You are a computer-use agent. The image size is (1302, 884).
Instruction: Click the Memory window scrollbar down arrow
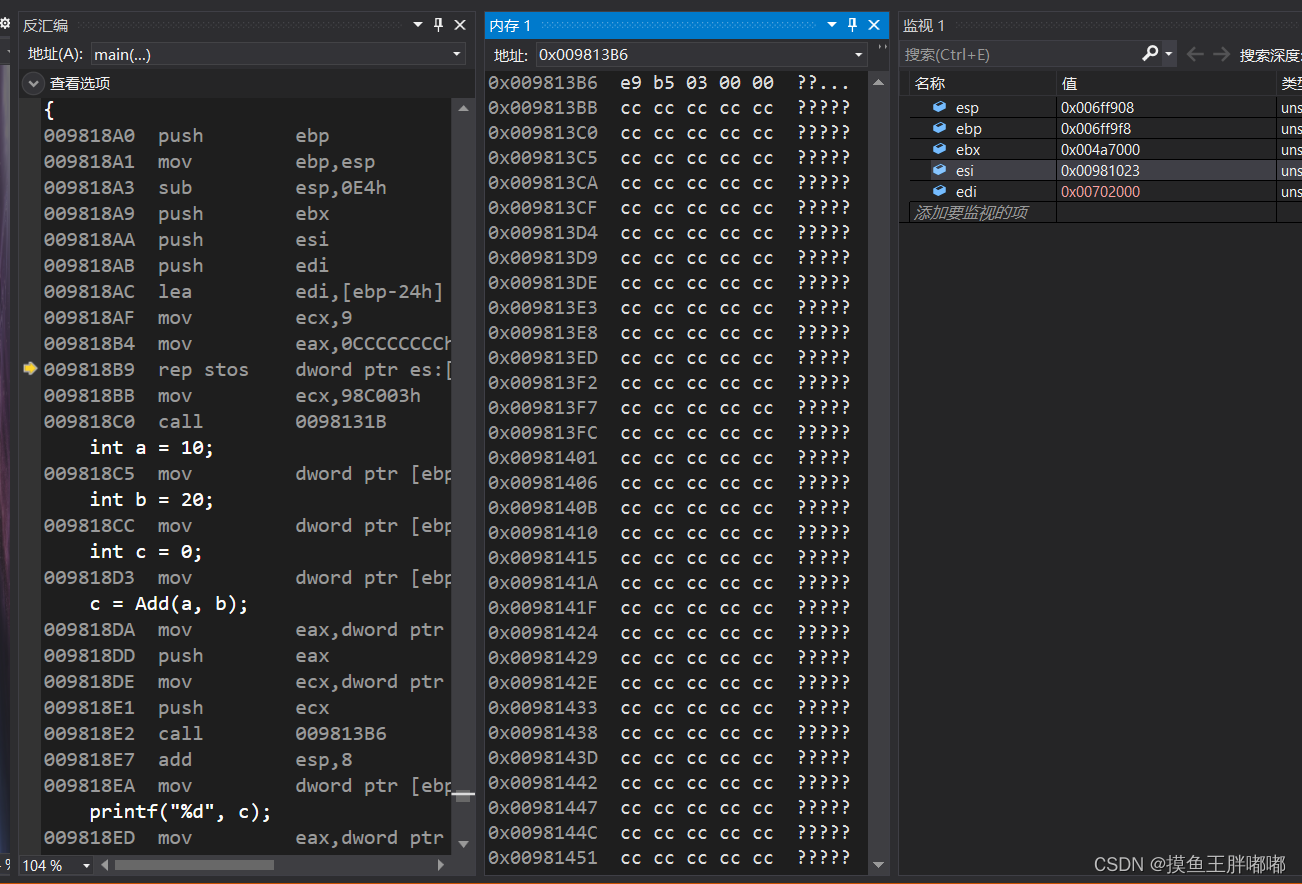click(x=879, y=865)
